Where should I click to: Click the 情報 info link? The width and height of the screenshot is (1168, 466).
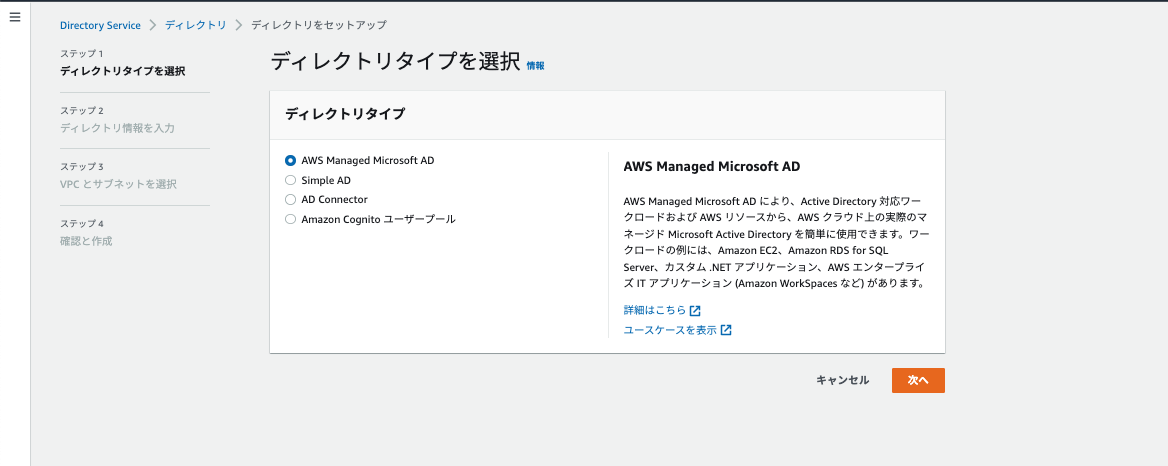coord(536,66)
